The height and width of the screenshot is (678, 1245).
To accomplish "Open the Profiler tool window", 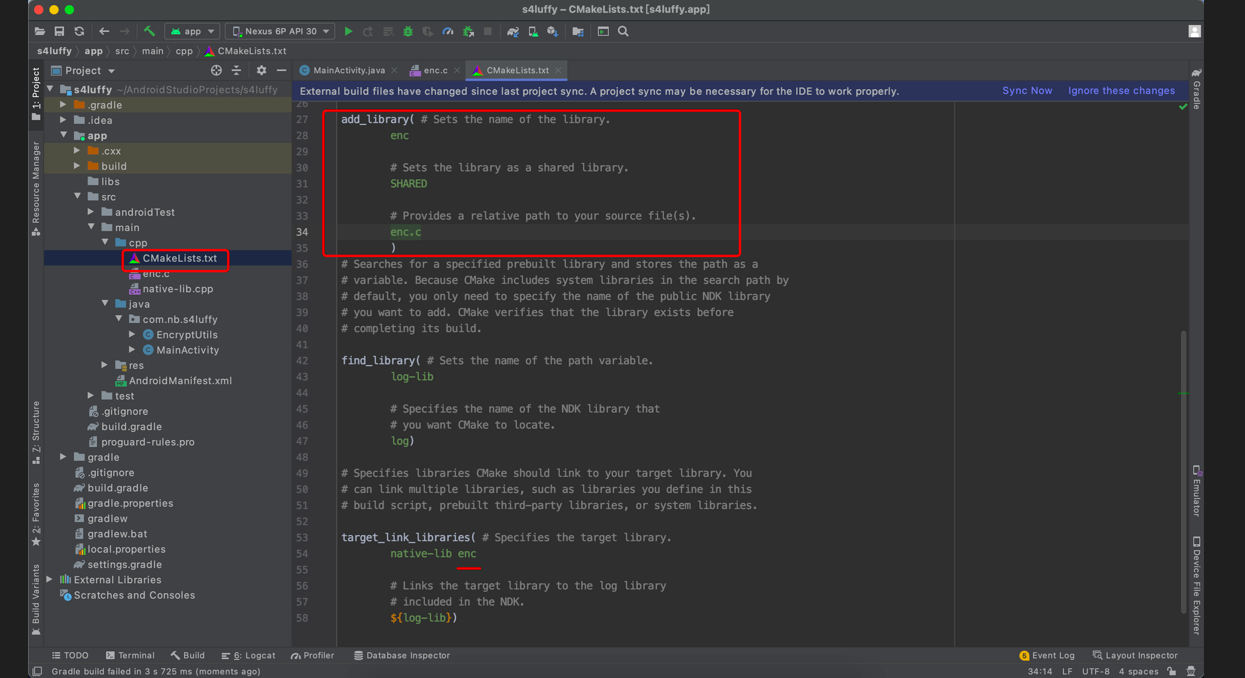I will (x=313, y=656).
